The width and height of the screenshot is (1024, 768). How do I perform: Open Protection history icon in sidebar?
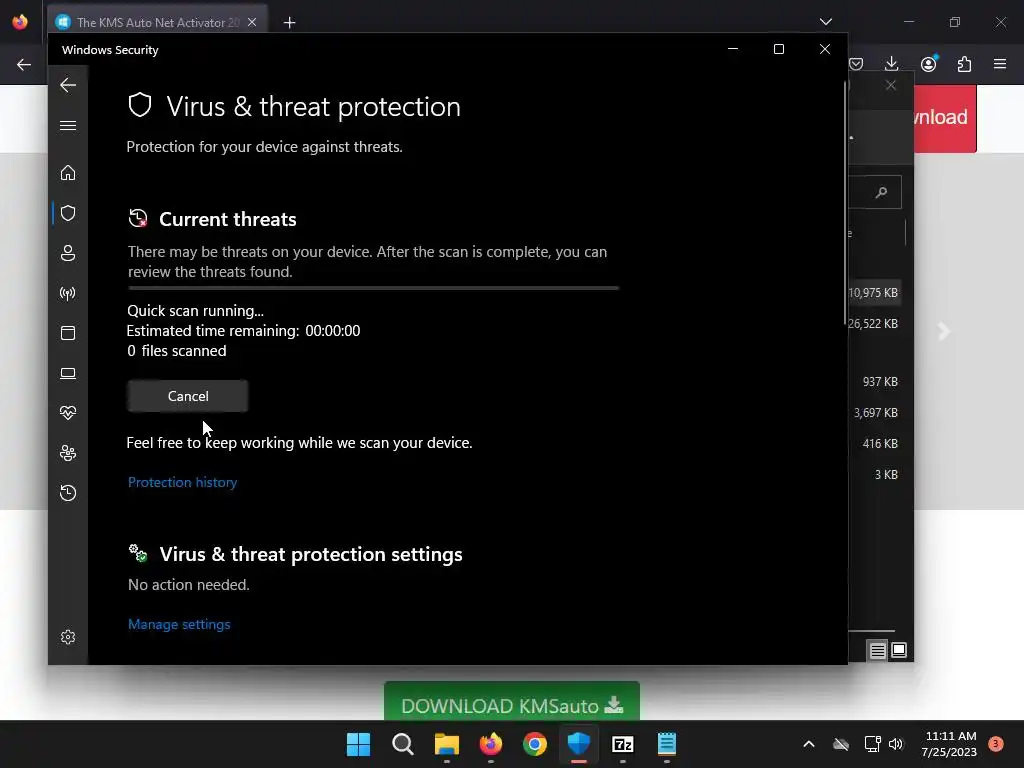coord(68,492)
